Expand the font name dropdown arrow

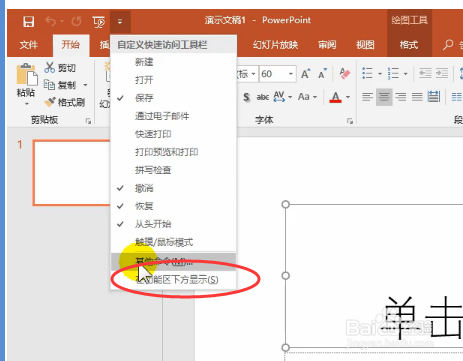pyautogui.click(x=254, y=74)
